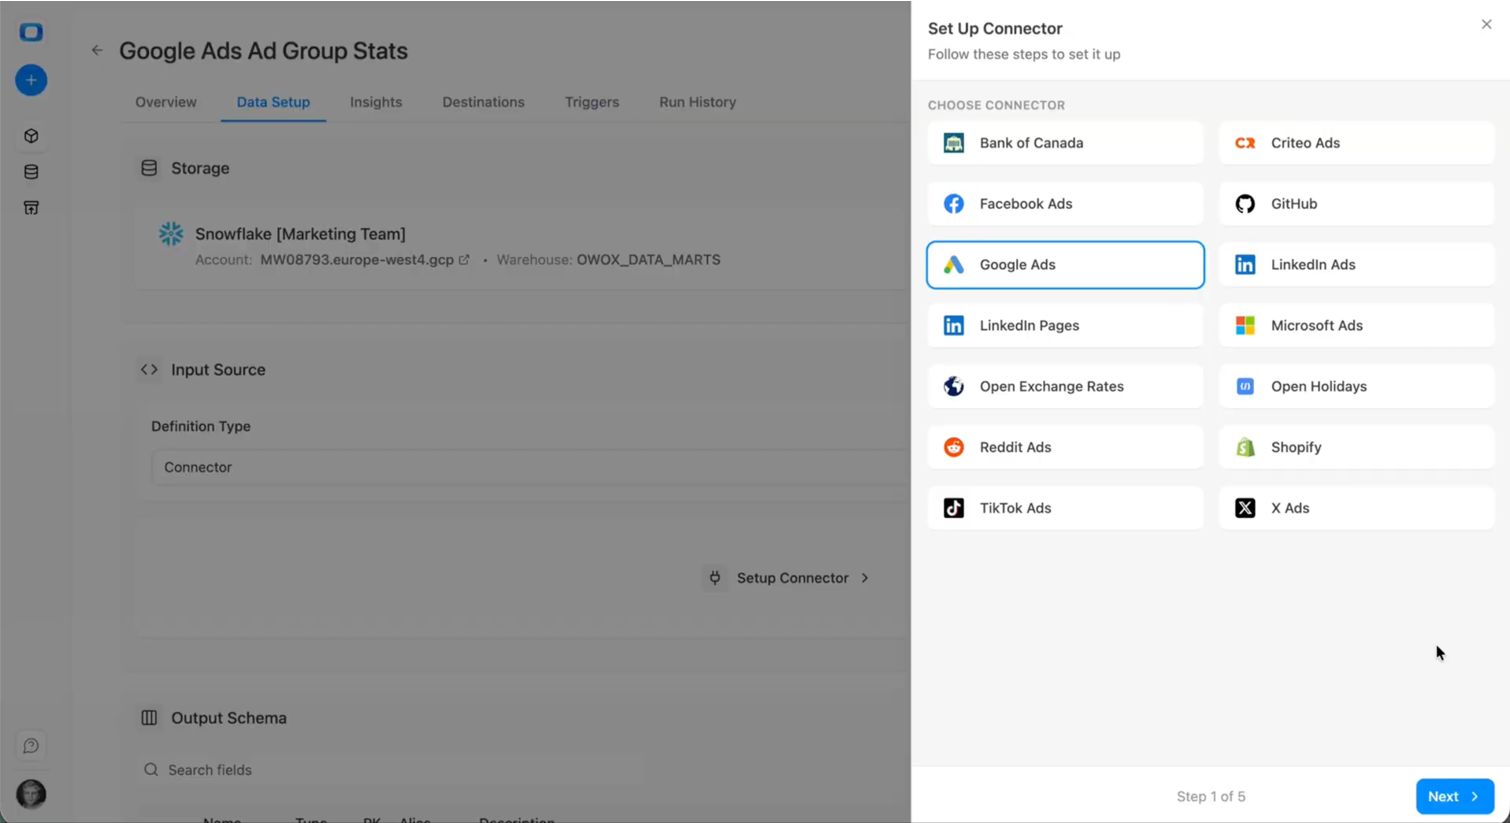Click the Snowflake [Marketing Team] storage name
Image resolution: width=1510 pixels, height=823 pixels.
coord(300,234)
